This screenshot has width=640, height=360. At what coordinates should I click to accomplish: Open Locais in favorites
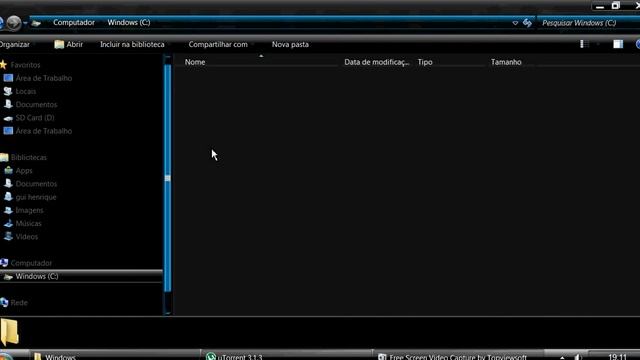pyautogui.click(x=26, y=91)
